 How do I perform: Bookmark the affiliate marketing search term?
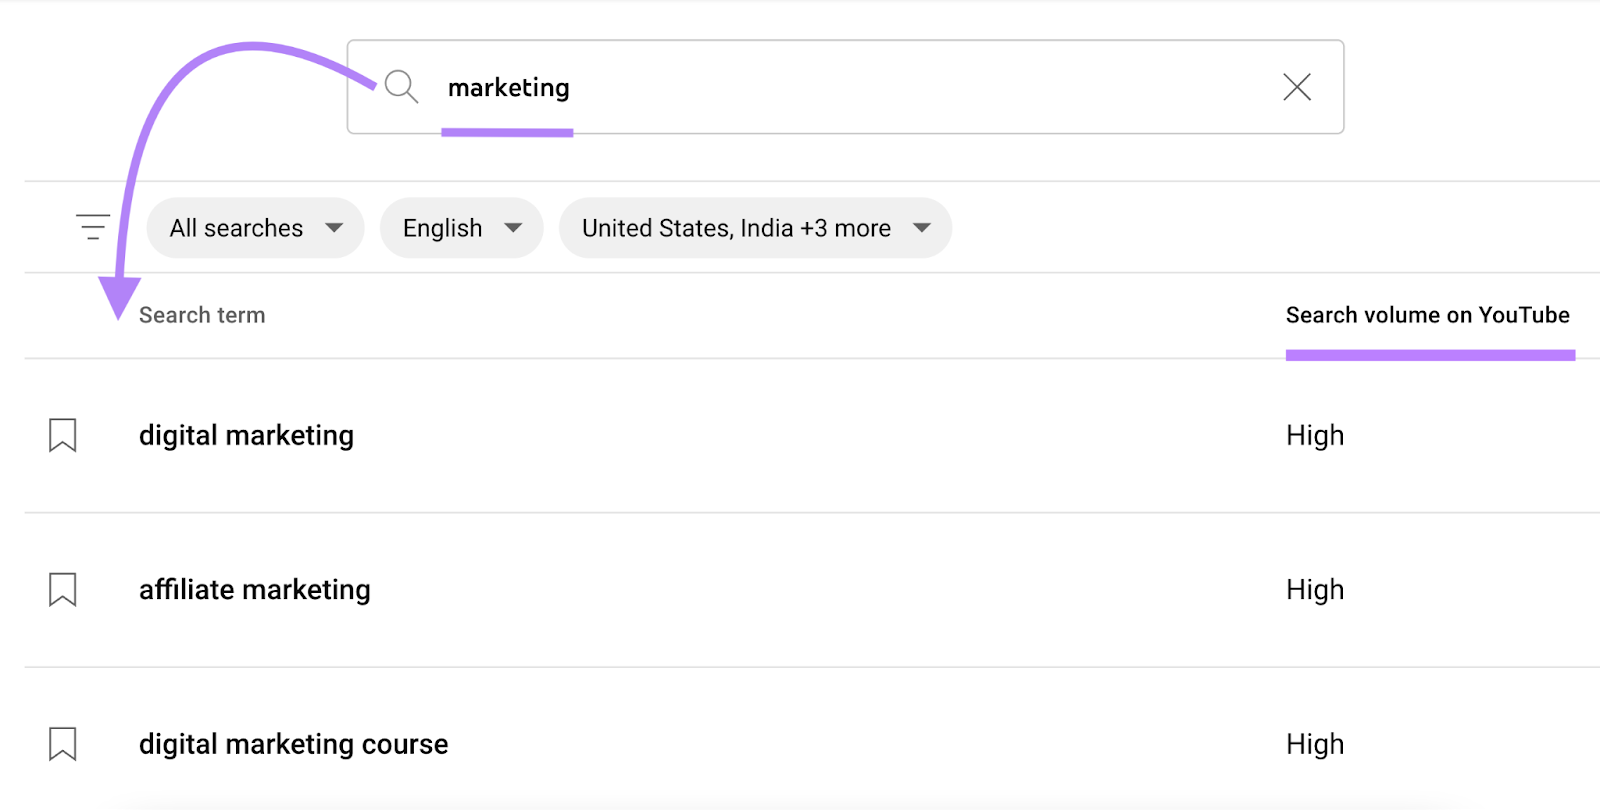click(x=63, y=589)
